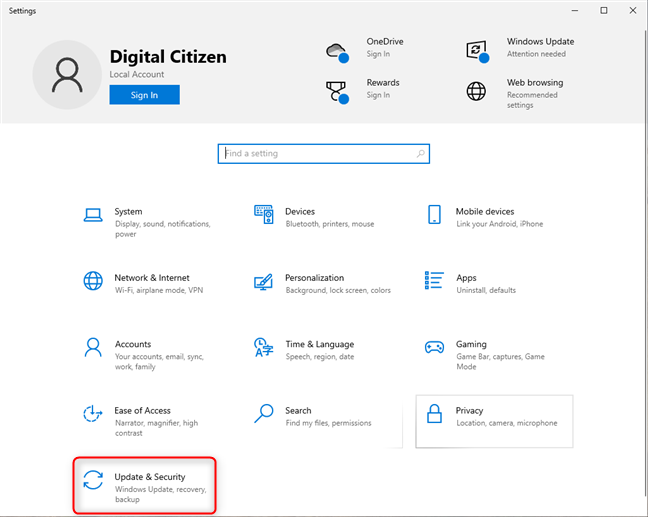
Task: Open the Time & Language icon
Action: [x=264, y=347]
